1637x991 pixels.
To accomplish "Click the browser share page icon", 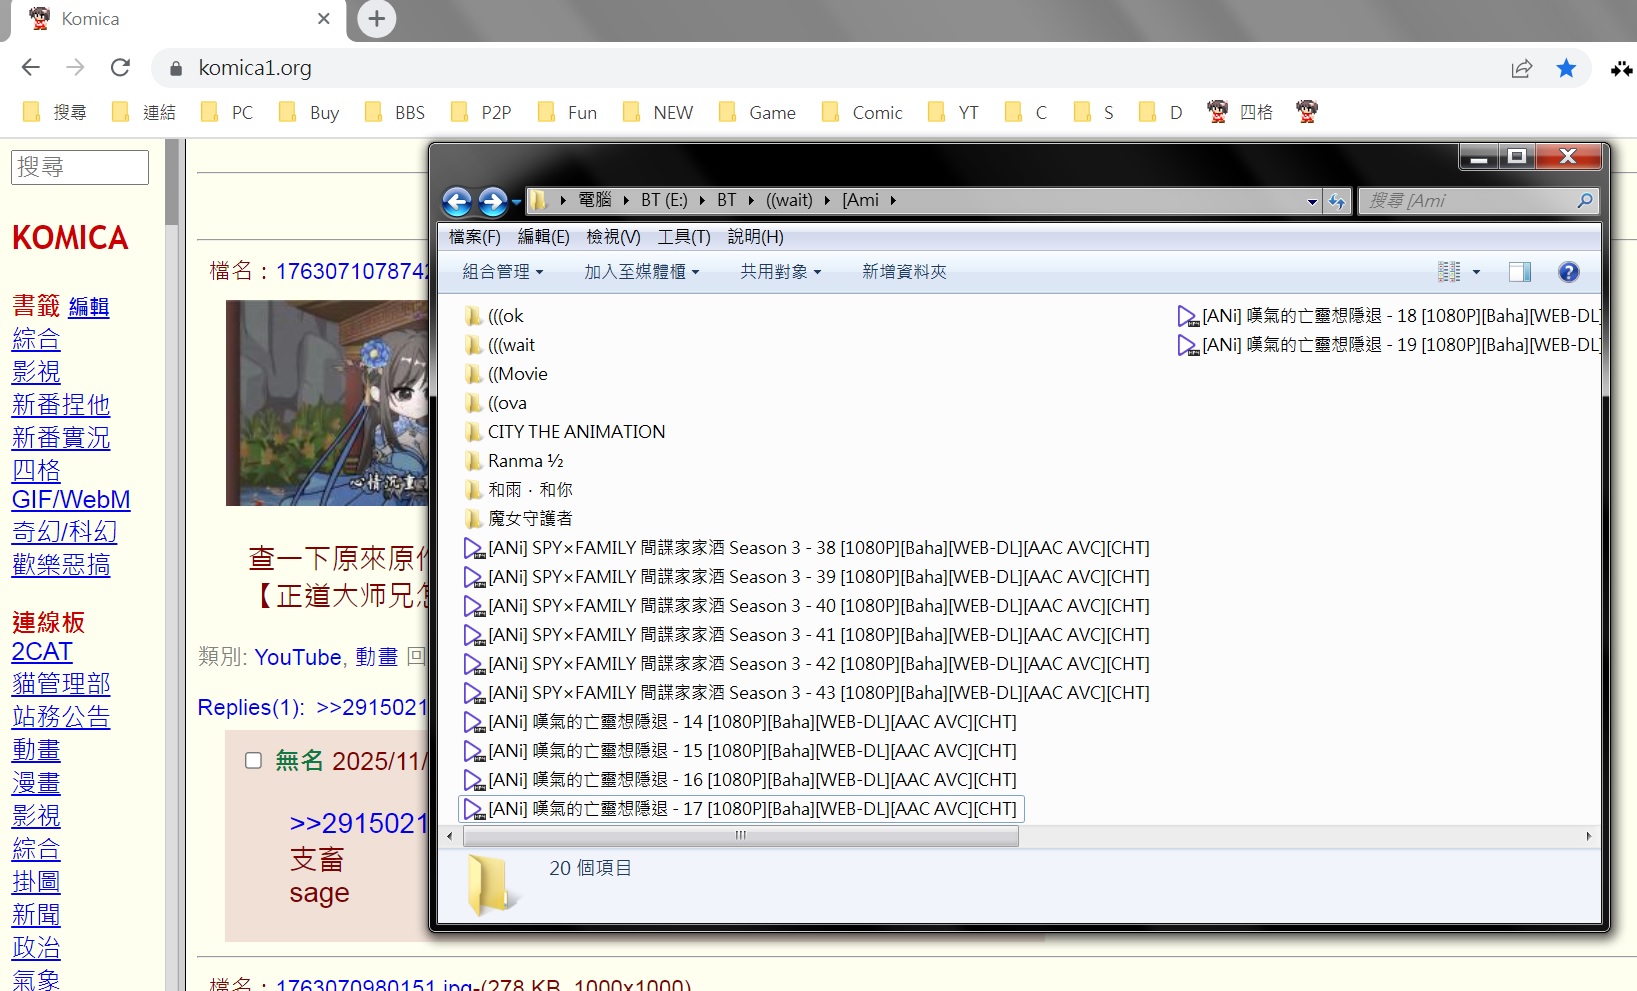I will [x=1521, y=68].
